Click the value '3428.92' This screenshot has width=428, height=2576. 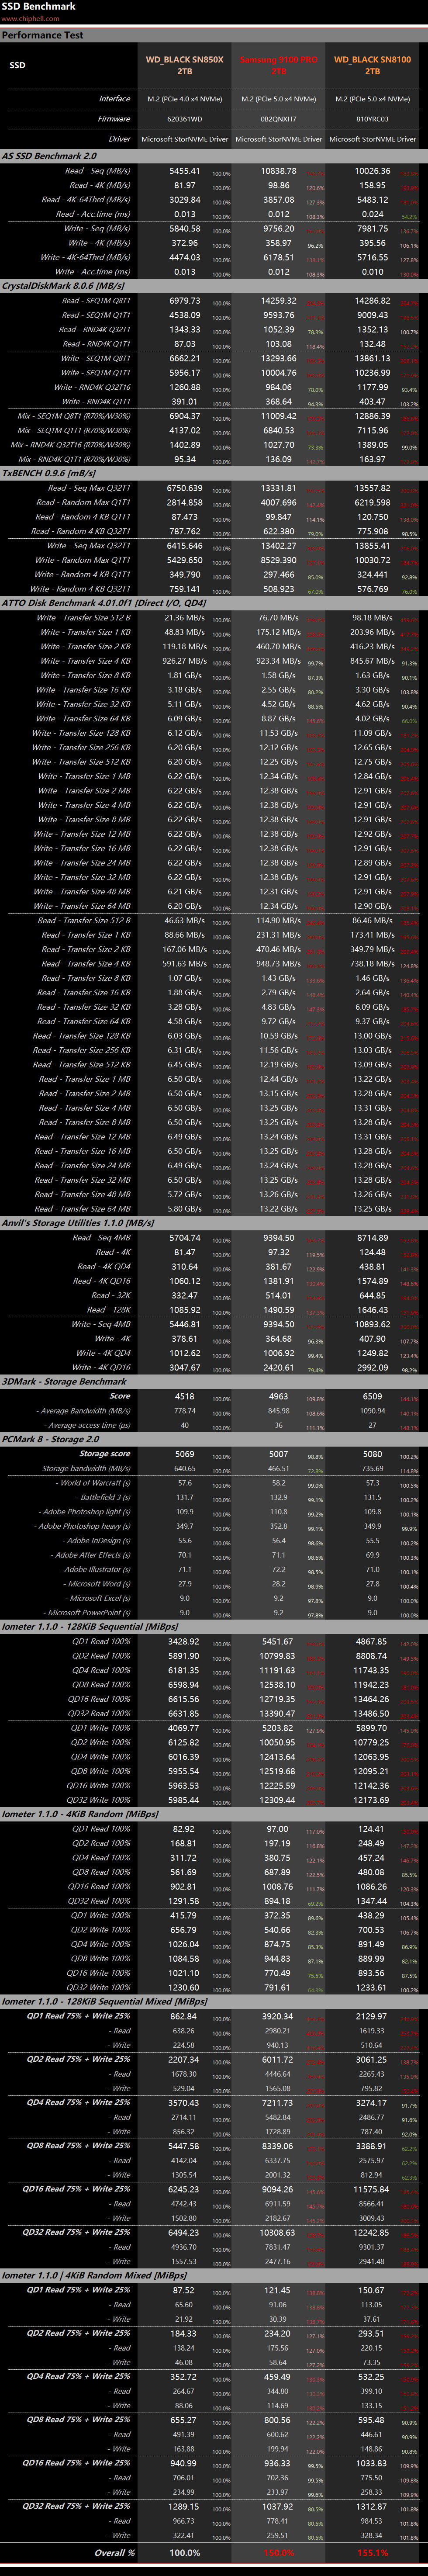click(x=185, y=1641)
